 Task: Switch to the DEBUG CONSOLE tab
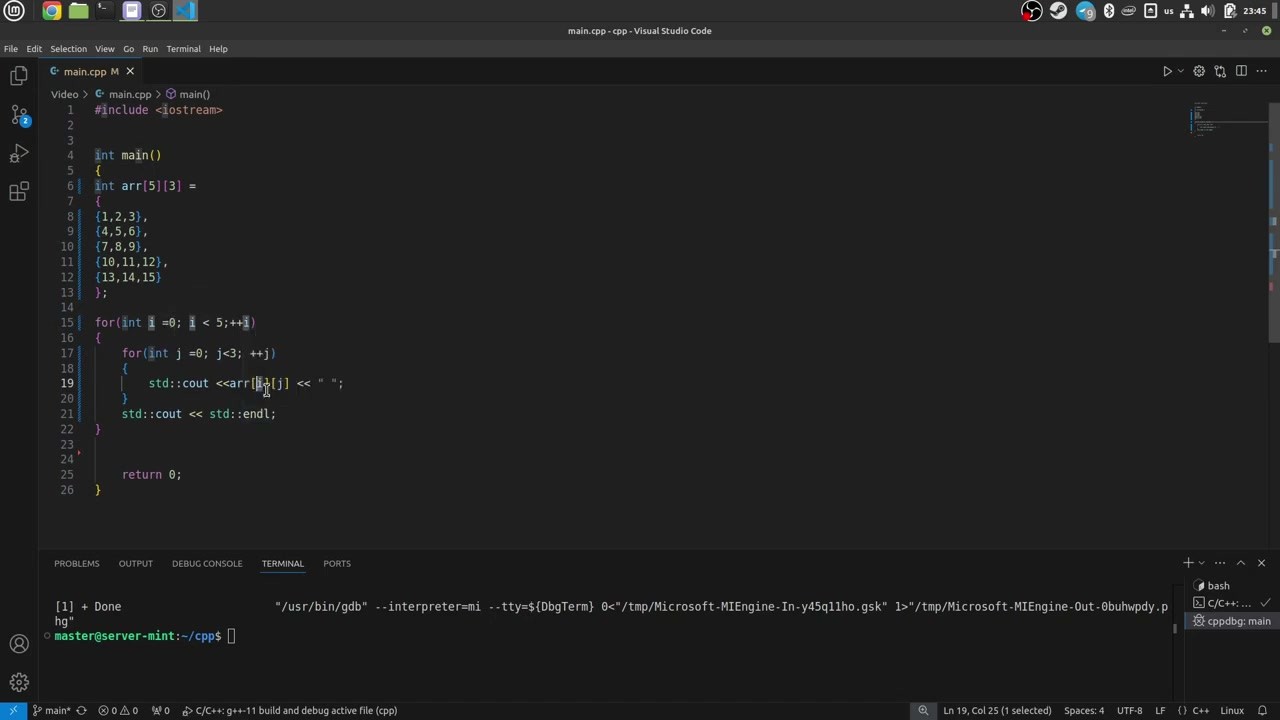(x=207, y=563)
